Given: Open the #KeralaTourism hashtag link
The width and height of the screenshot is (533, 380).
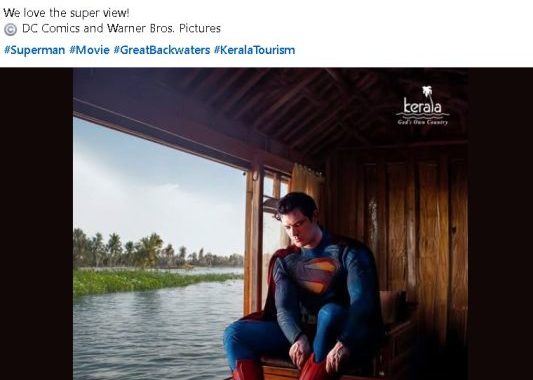Looking at the screenshot, I should 255,50.
